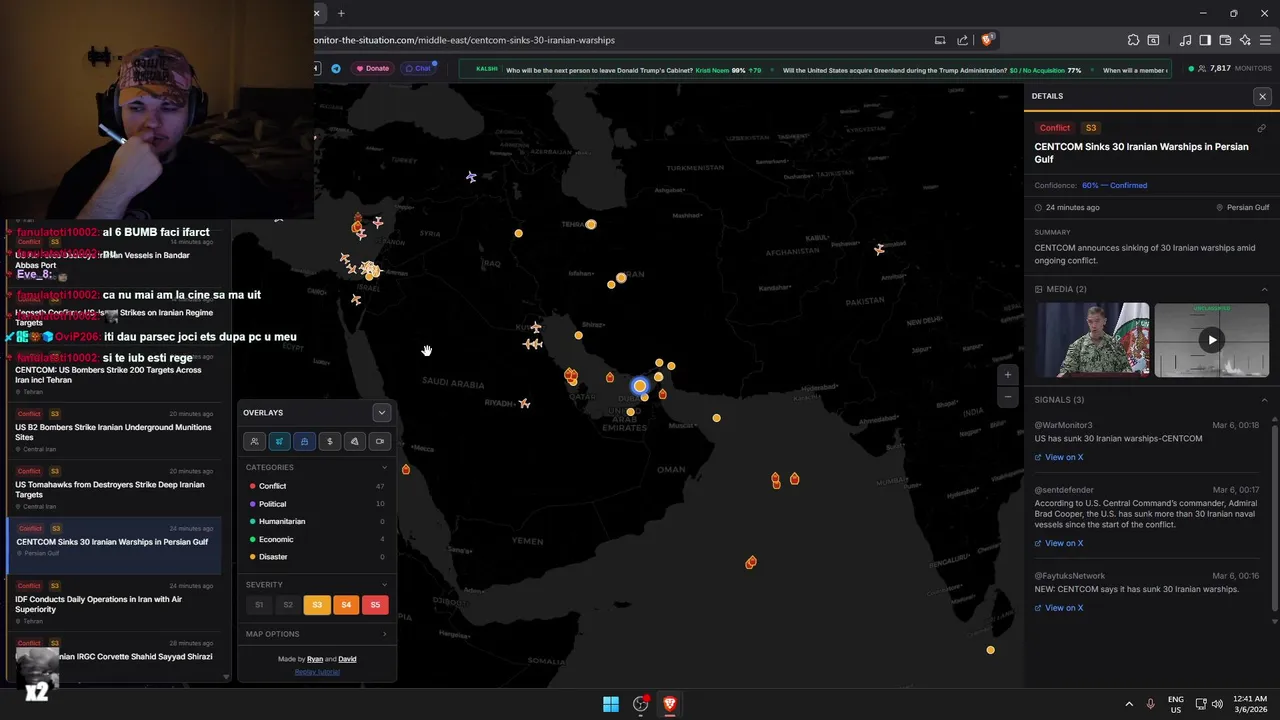Click the Brave shields icon

tap(987, 40)
